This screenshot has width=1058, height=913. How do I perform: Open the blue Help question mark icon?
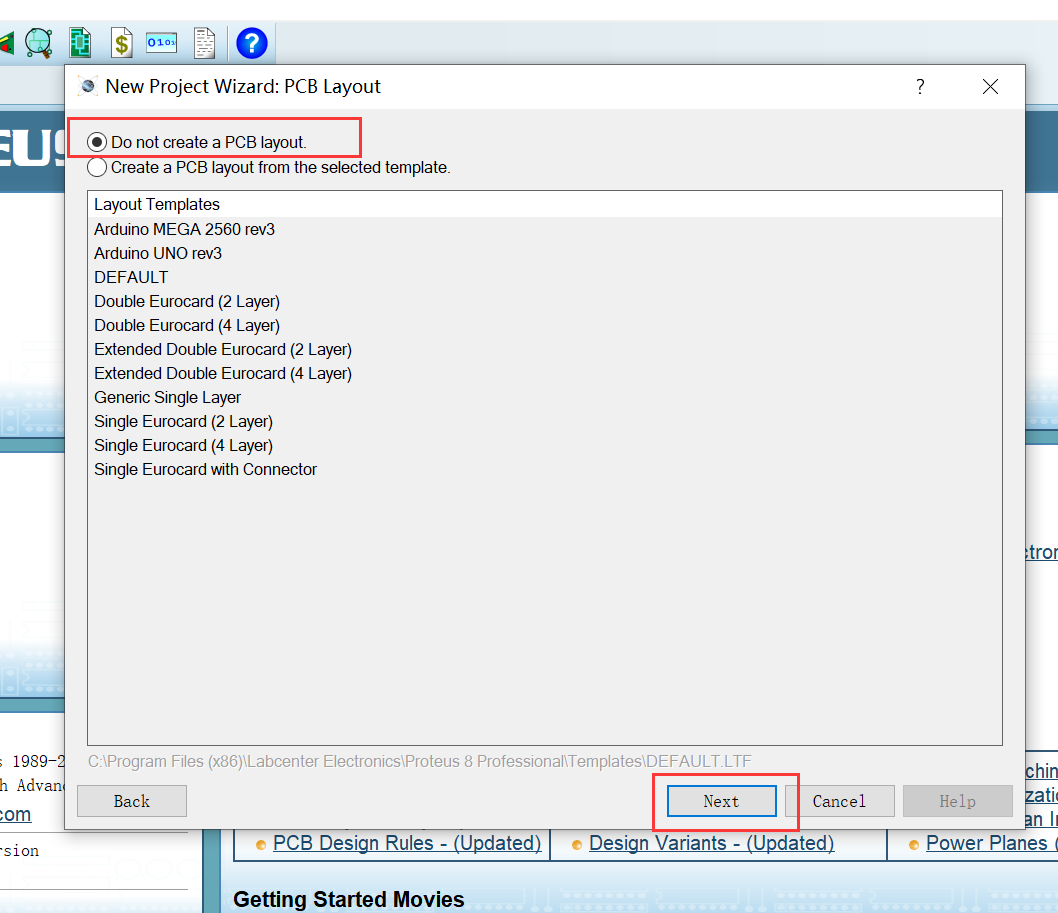pos(252,43)
